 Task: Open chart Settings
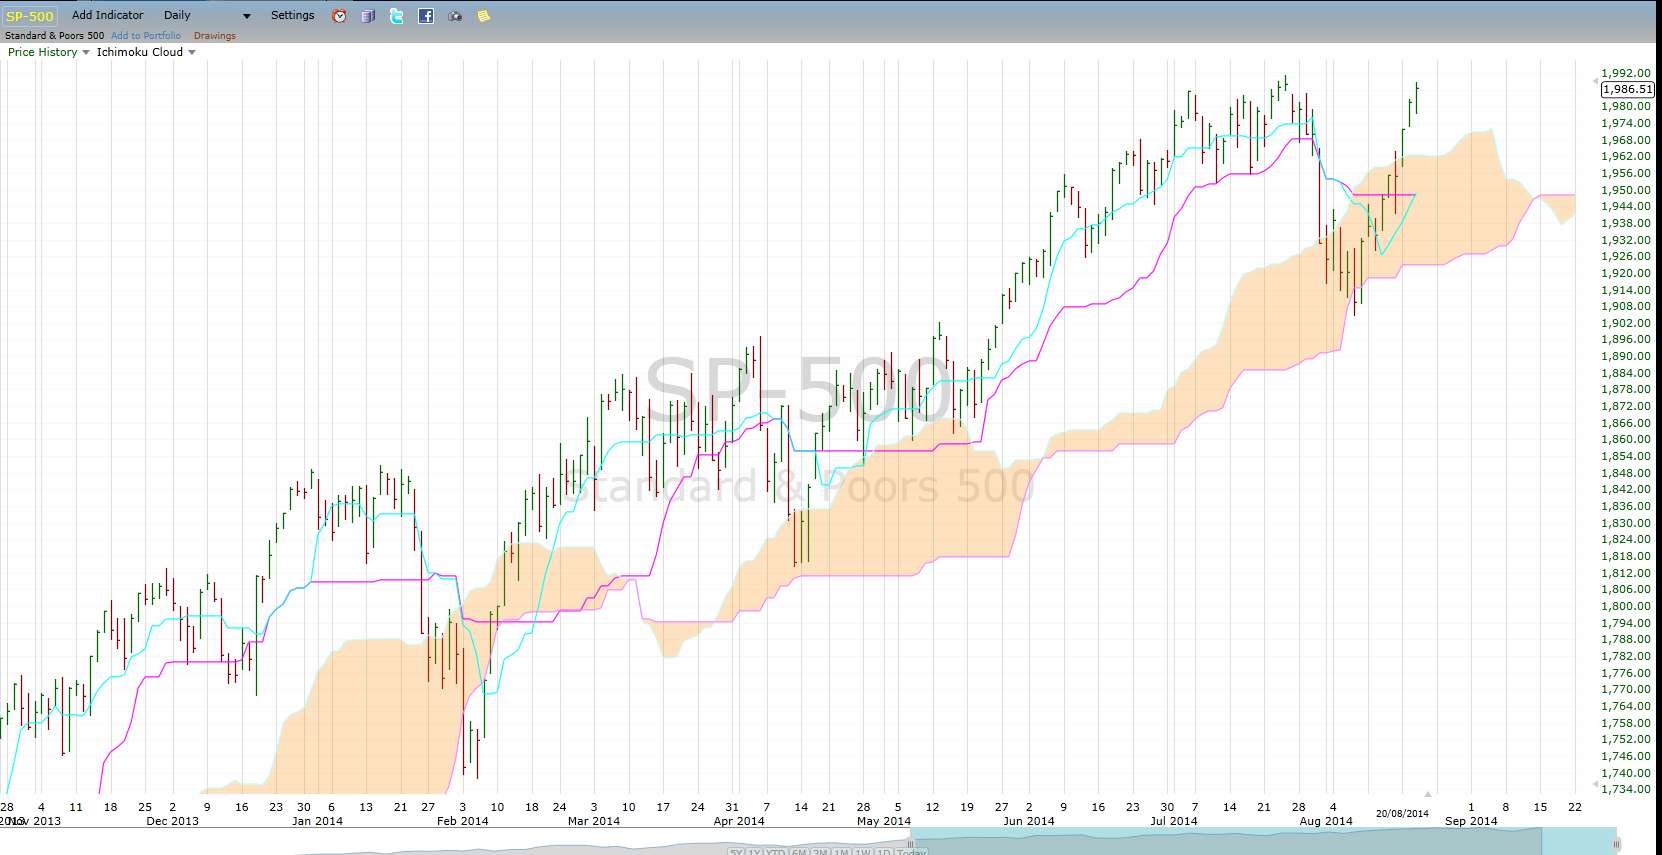[292, 15]
